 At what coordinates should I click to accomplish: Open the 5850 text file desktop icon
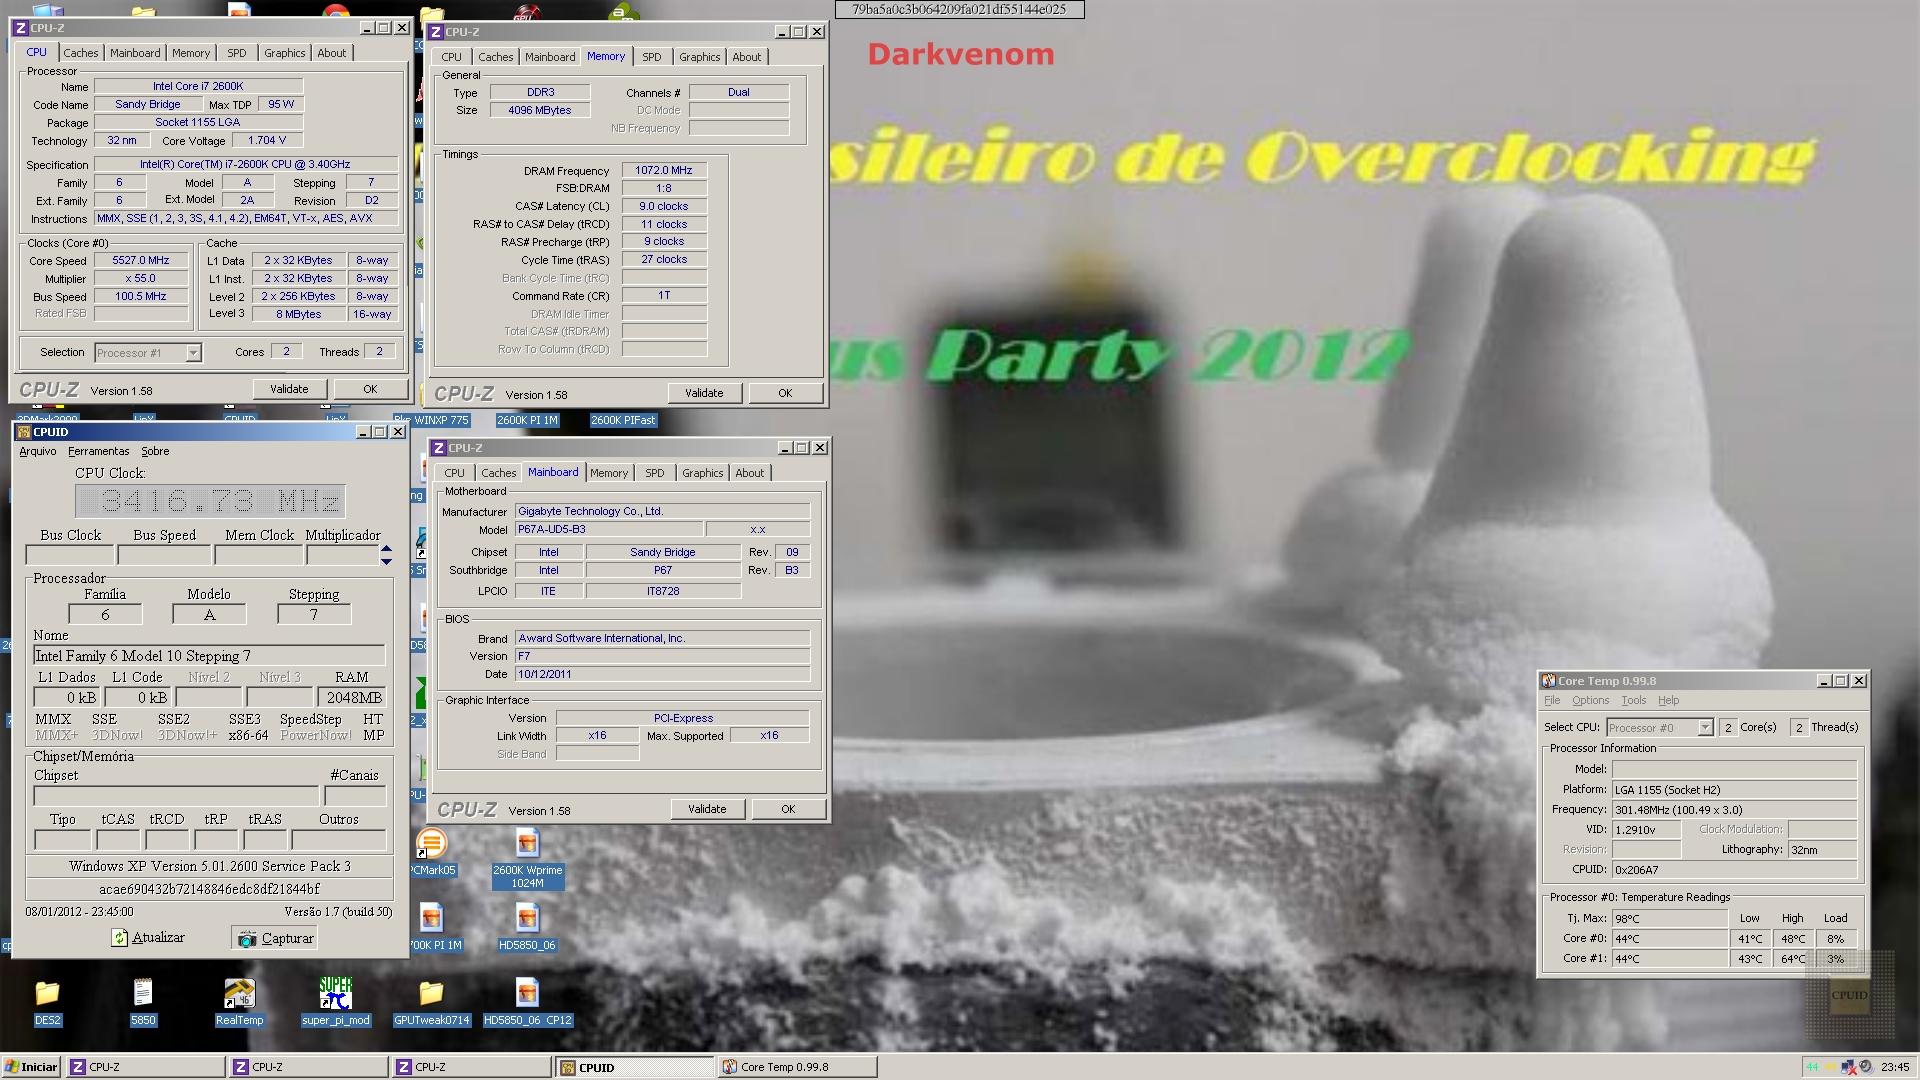(143, 1001)
